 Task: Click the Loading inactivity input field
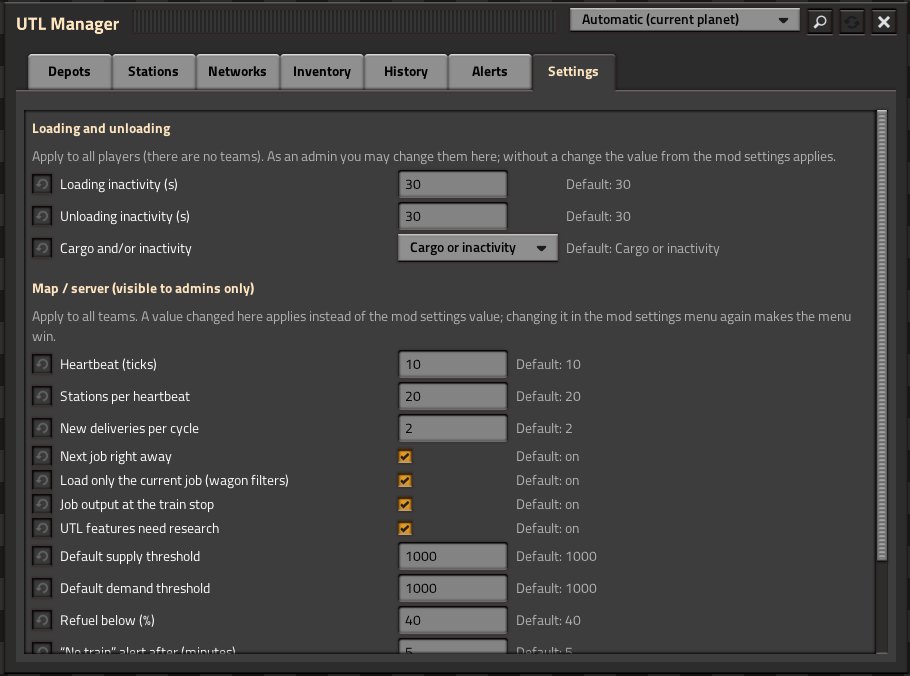(x=453, y=185)
